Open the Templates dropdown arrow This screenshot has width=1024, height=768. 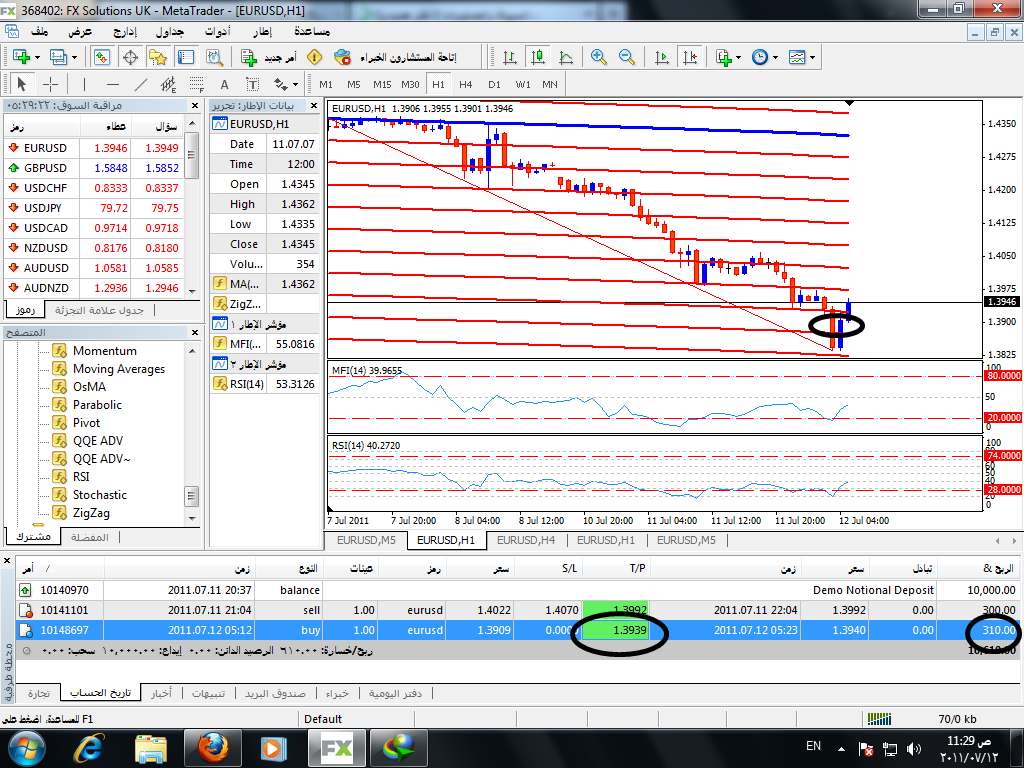coord(812,57)
